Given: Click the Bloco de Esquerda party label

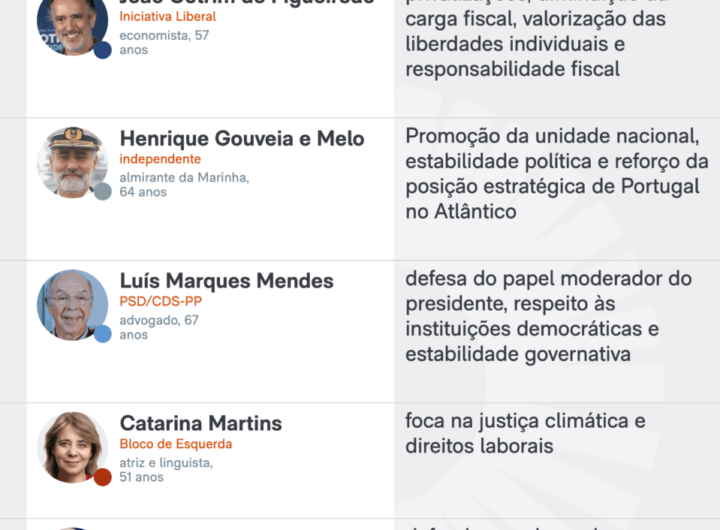Looking at the screenshot, I should pos(176,444).
